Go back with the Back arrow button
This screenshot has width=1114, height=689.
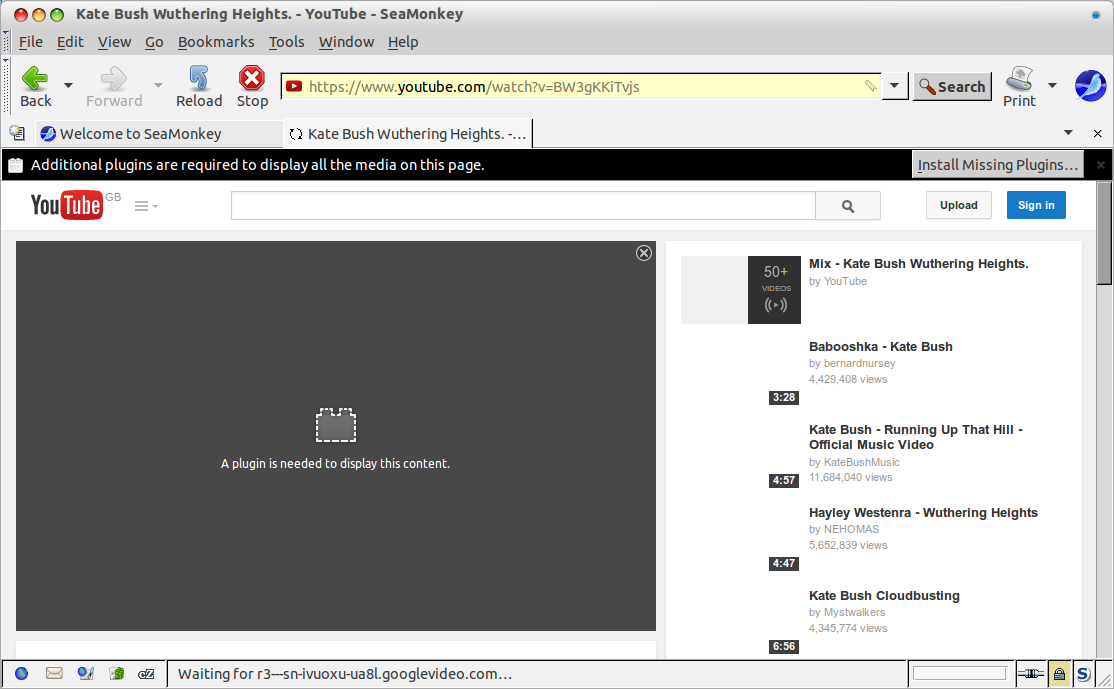coord(35,87)
